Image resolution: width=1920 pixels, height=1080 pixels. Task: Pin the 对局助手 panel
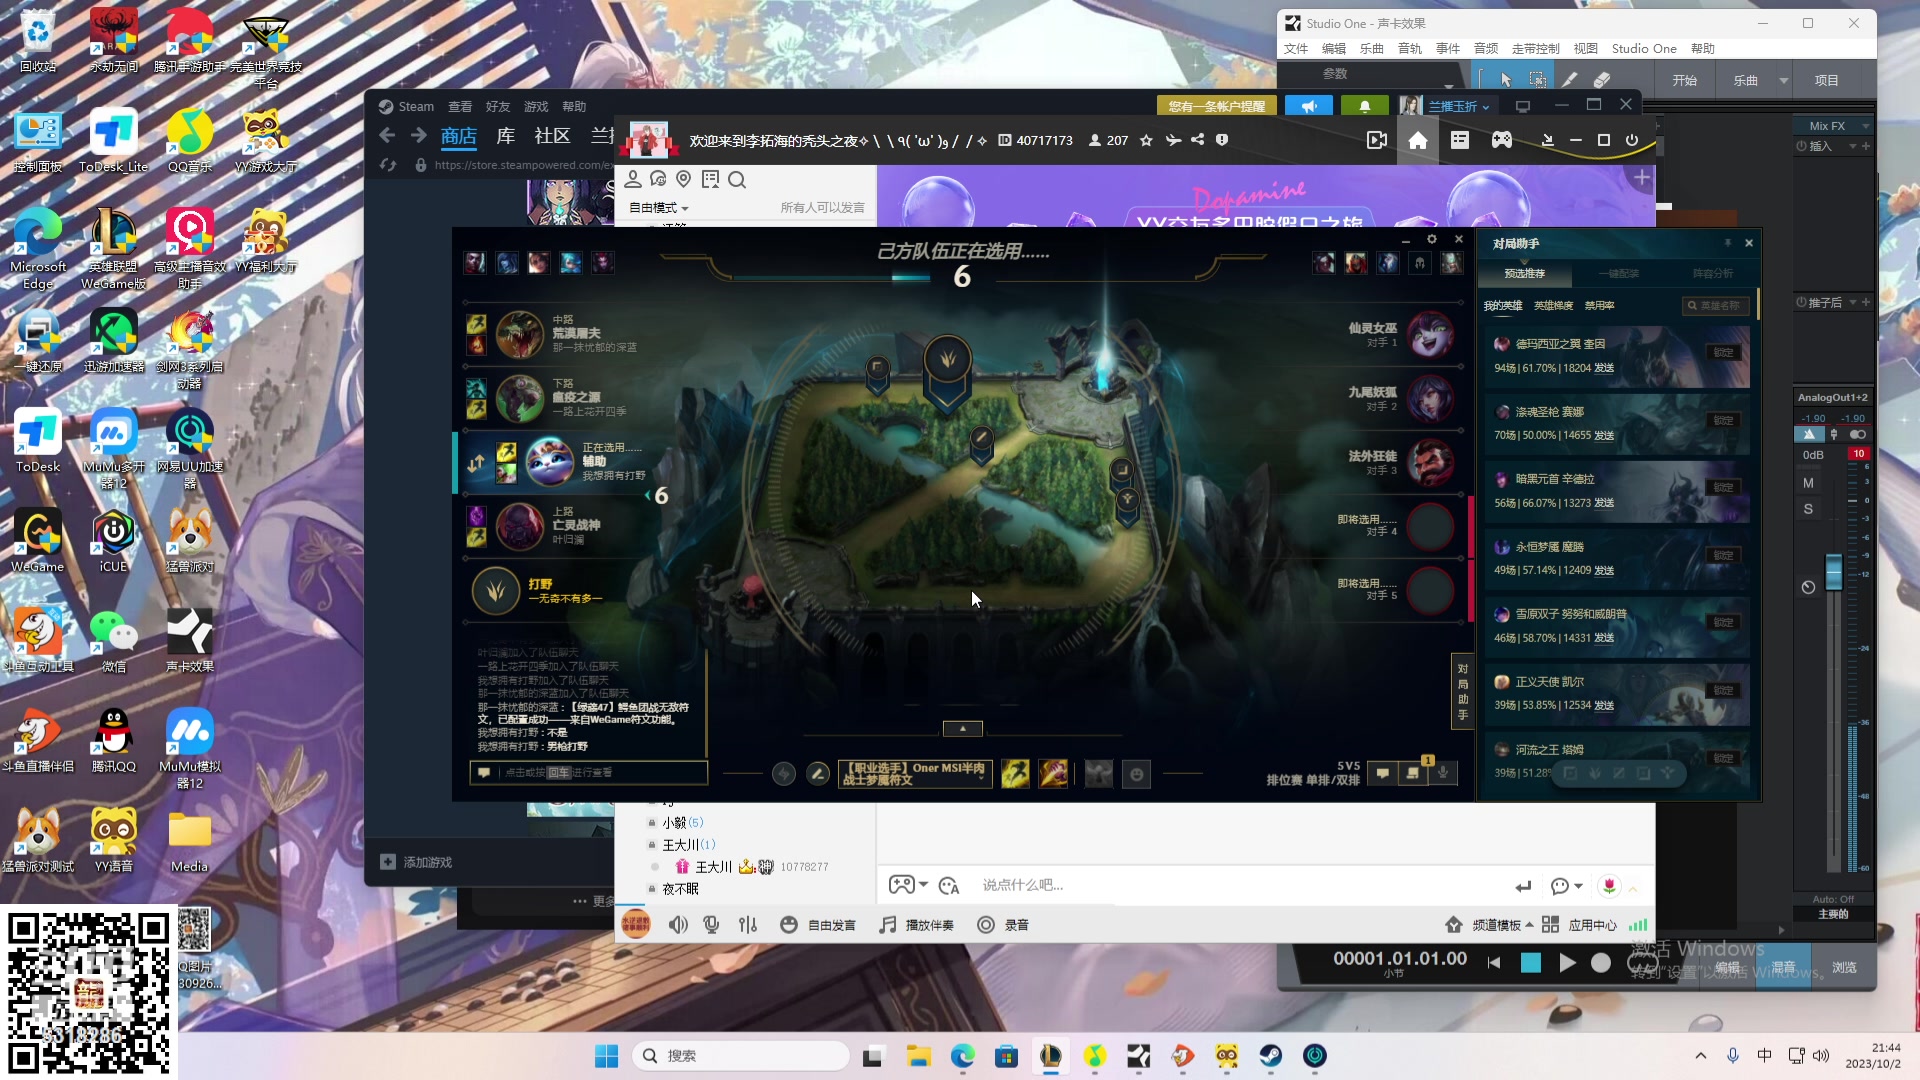coord(1727,243)
